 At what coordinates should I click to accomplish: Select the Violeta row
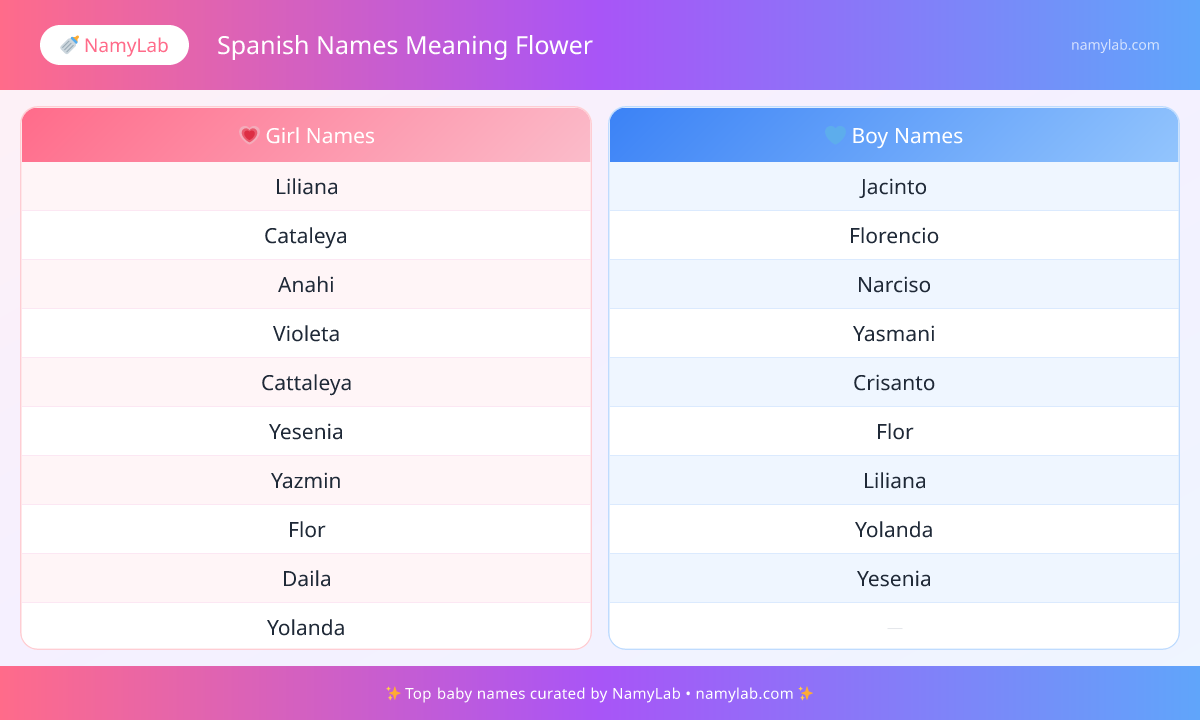click(306, 334)
